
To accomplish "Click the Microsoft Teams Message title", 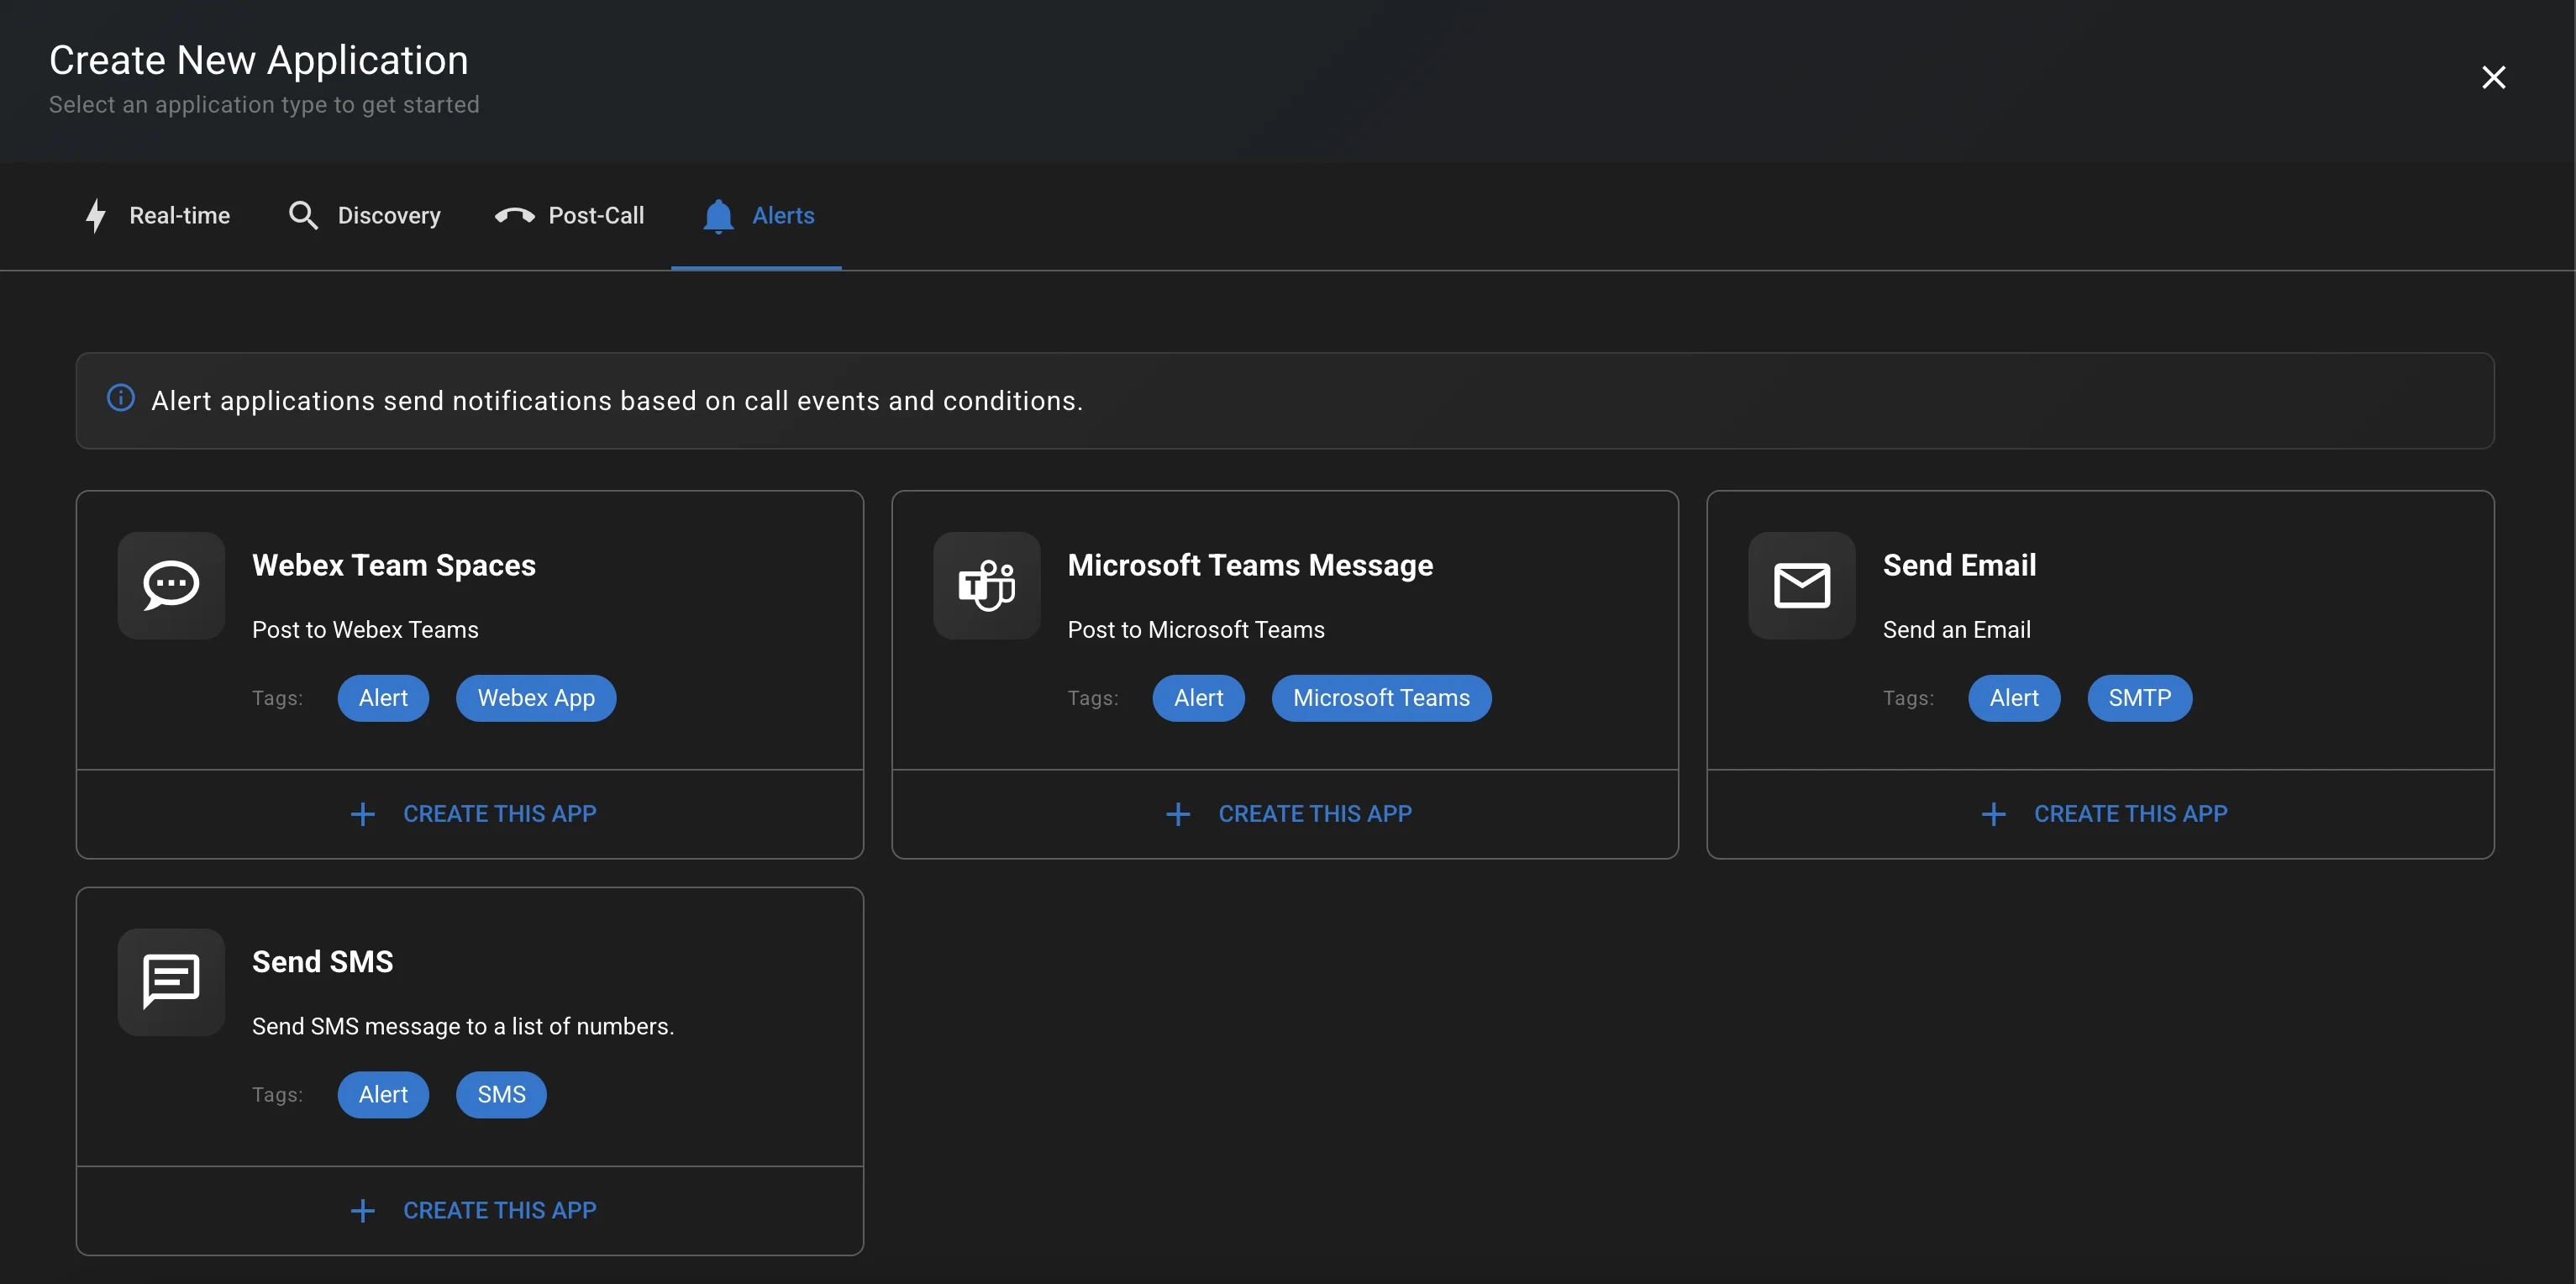I will (x=1250, y=565).
